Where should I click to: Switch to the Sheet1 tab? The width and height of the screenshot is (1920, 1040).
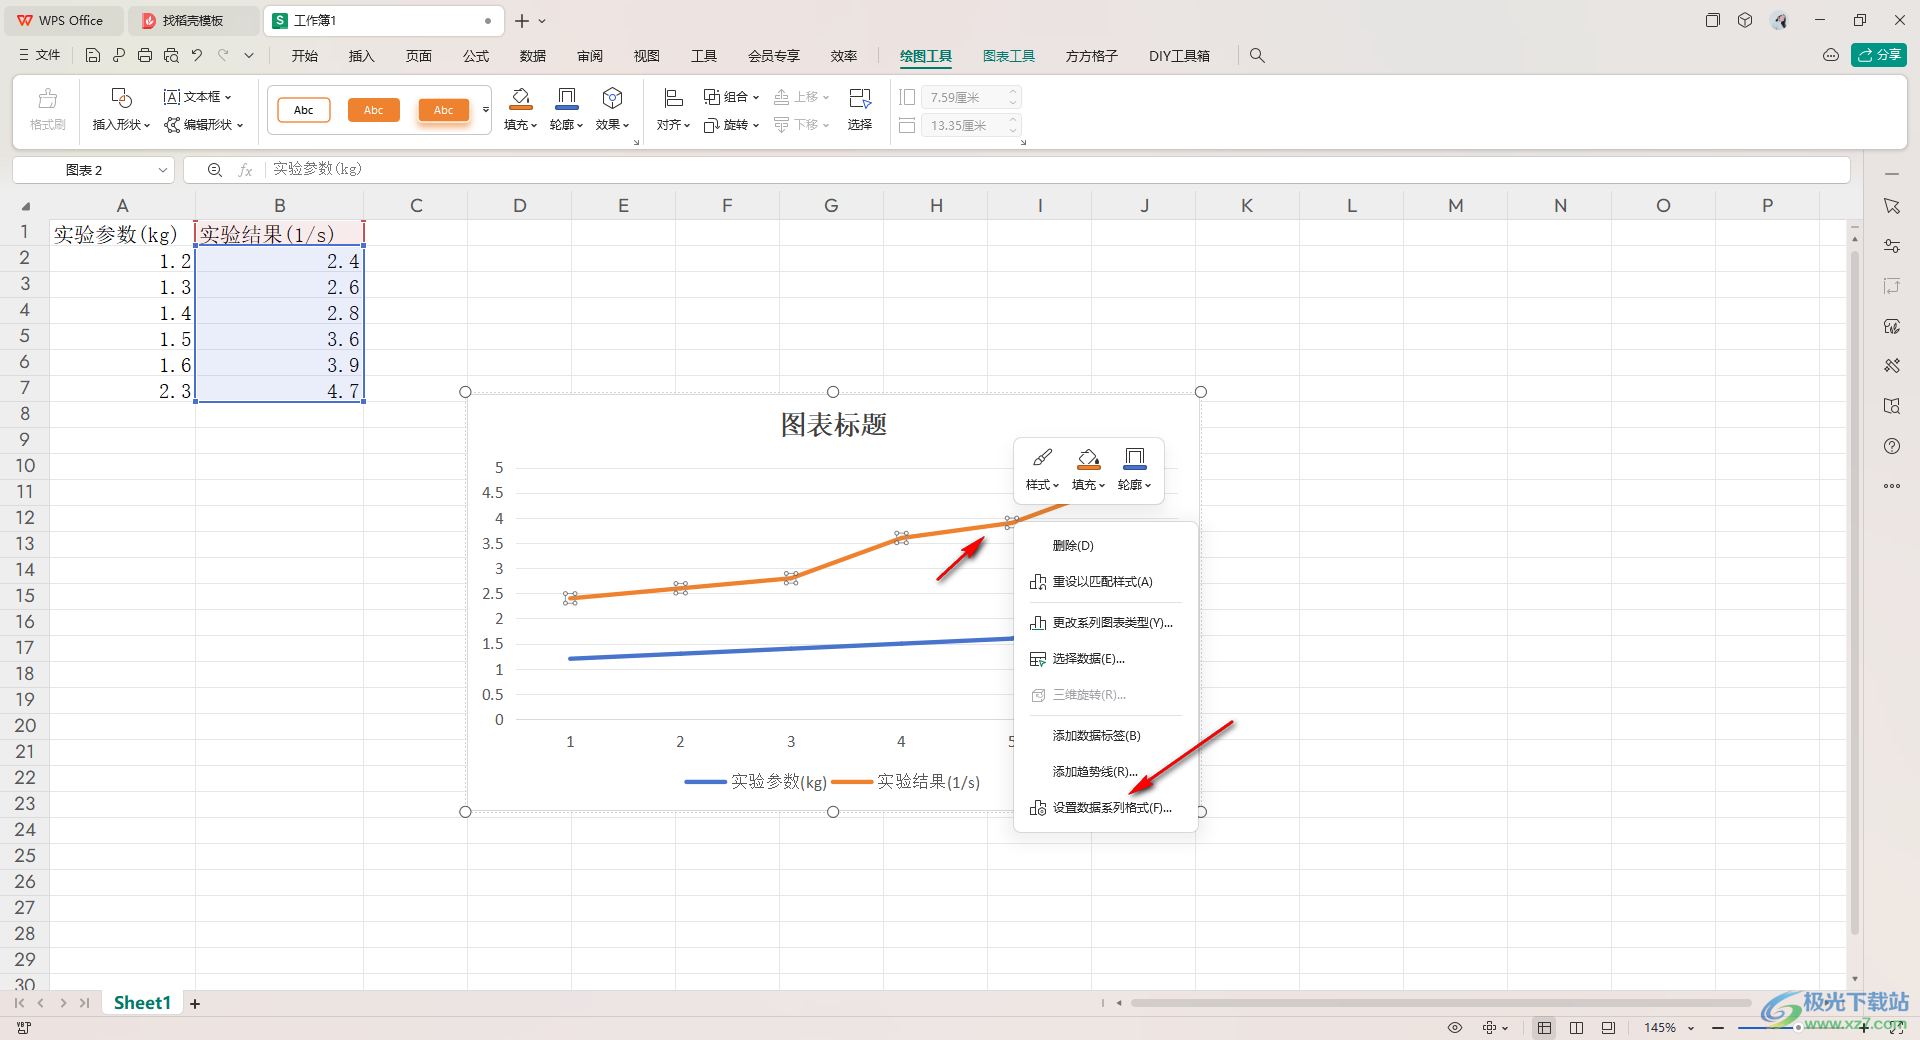tap(142, 1003)
